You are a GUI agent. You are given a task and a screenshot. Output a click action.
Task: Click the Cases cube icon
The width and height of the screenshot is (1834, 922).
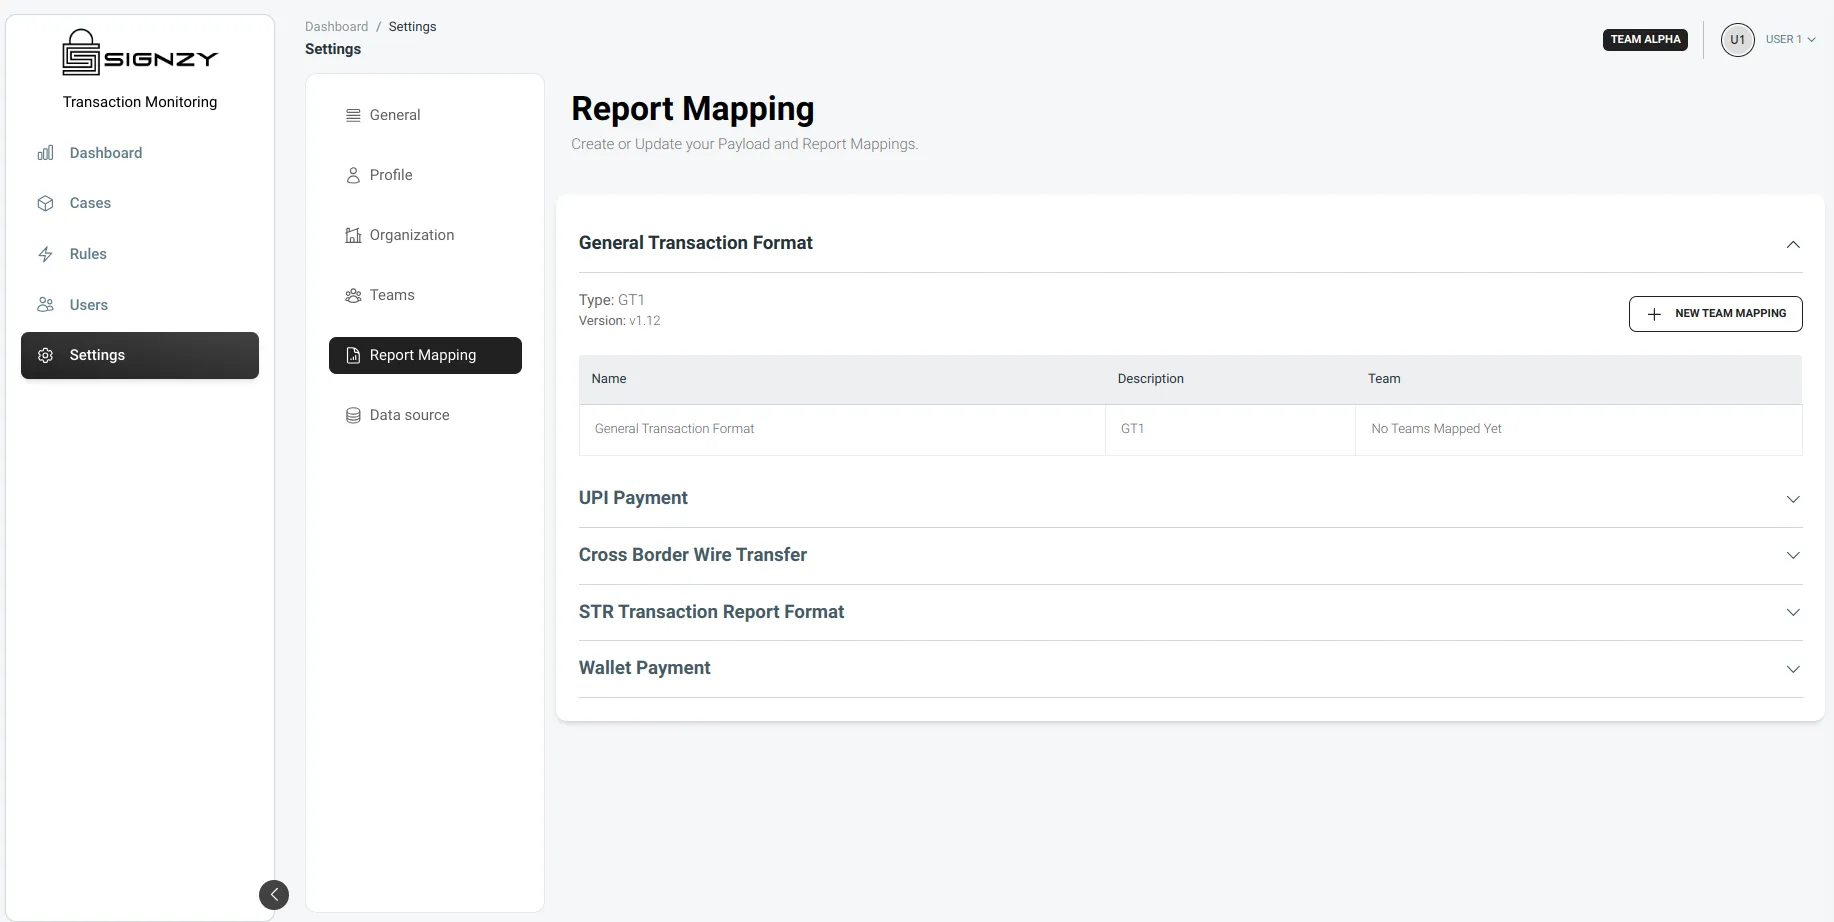(45, 203)
